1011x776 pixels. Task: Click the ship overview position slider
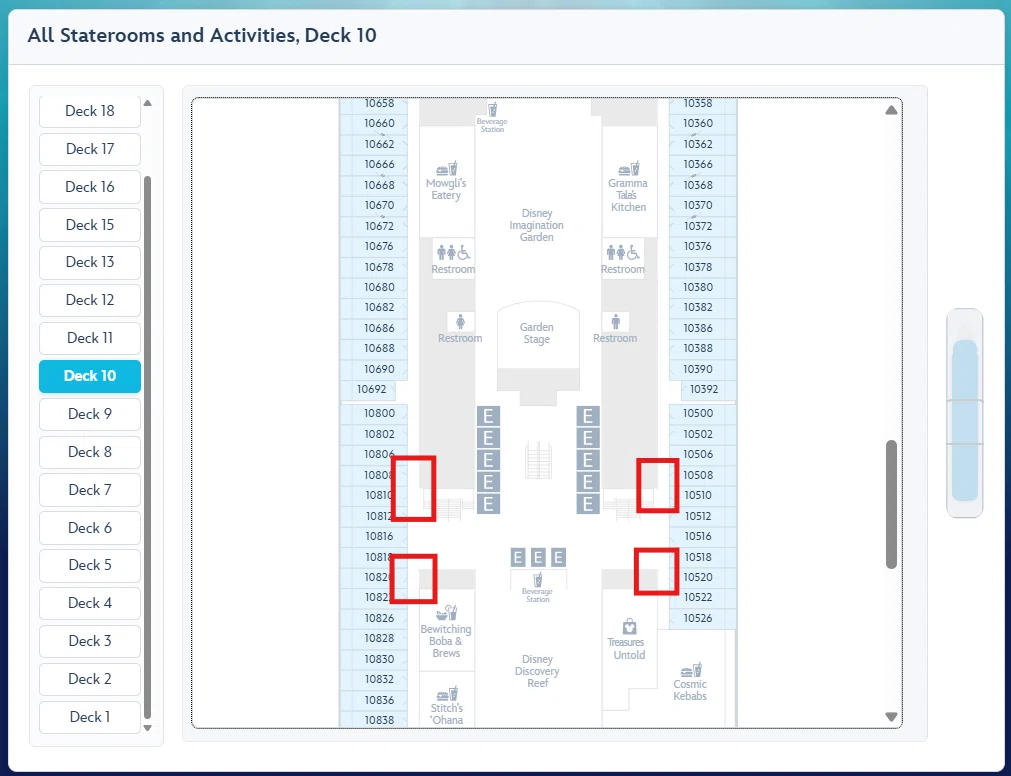click(x=965, y=420)
